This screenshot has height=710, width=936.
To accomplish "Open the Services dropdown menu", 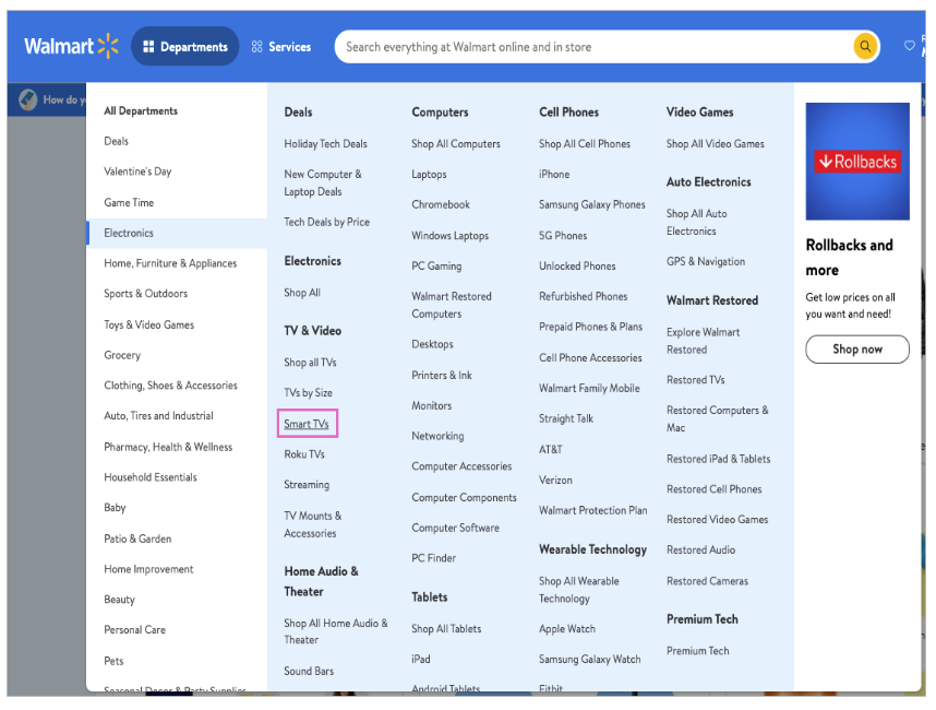I will tap(281, 46).
